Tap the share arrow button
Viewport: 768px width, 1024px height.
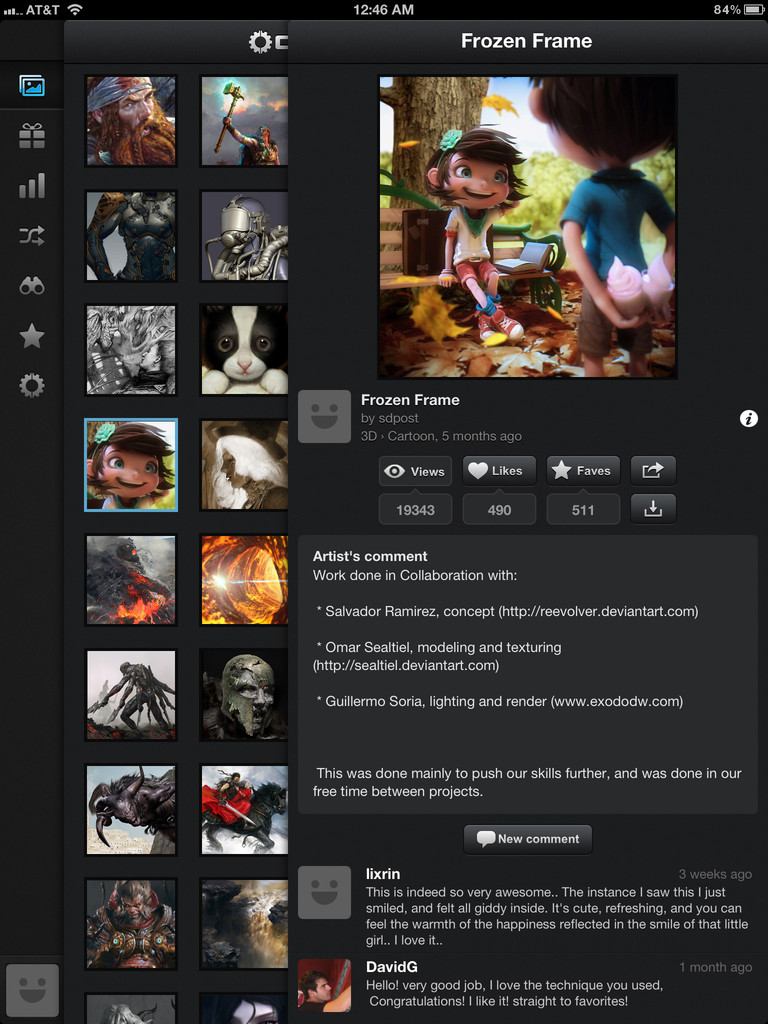click(653, 470)
